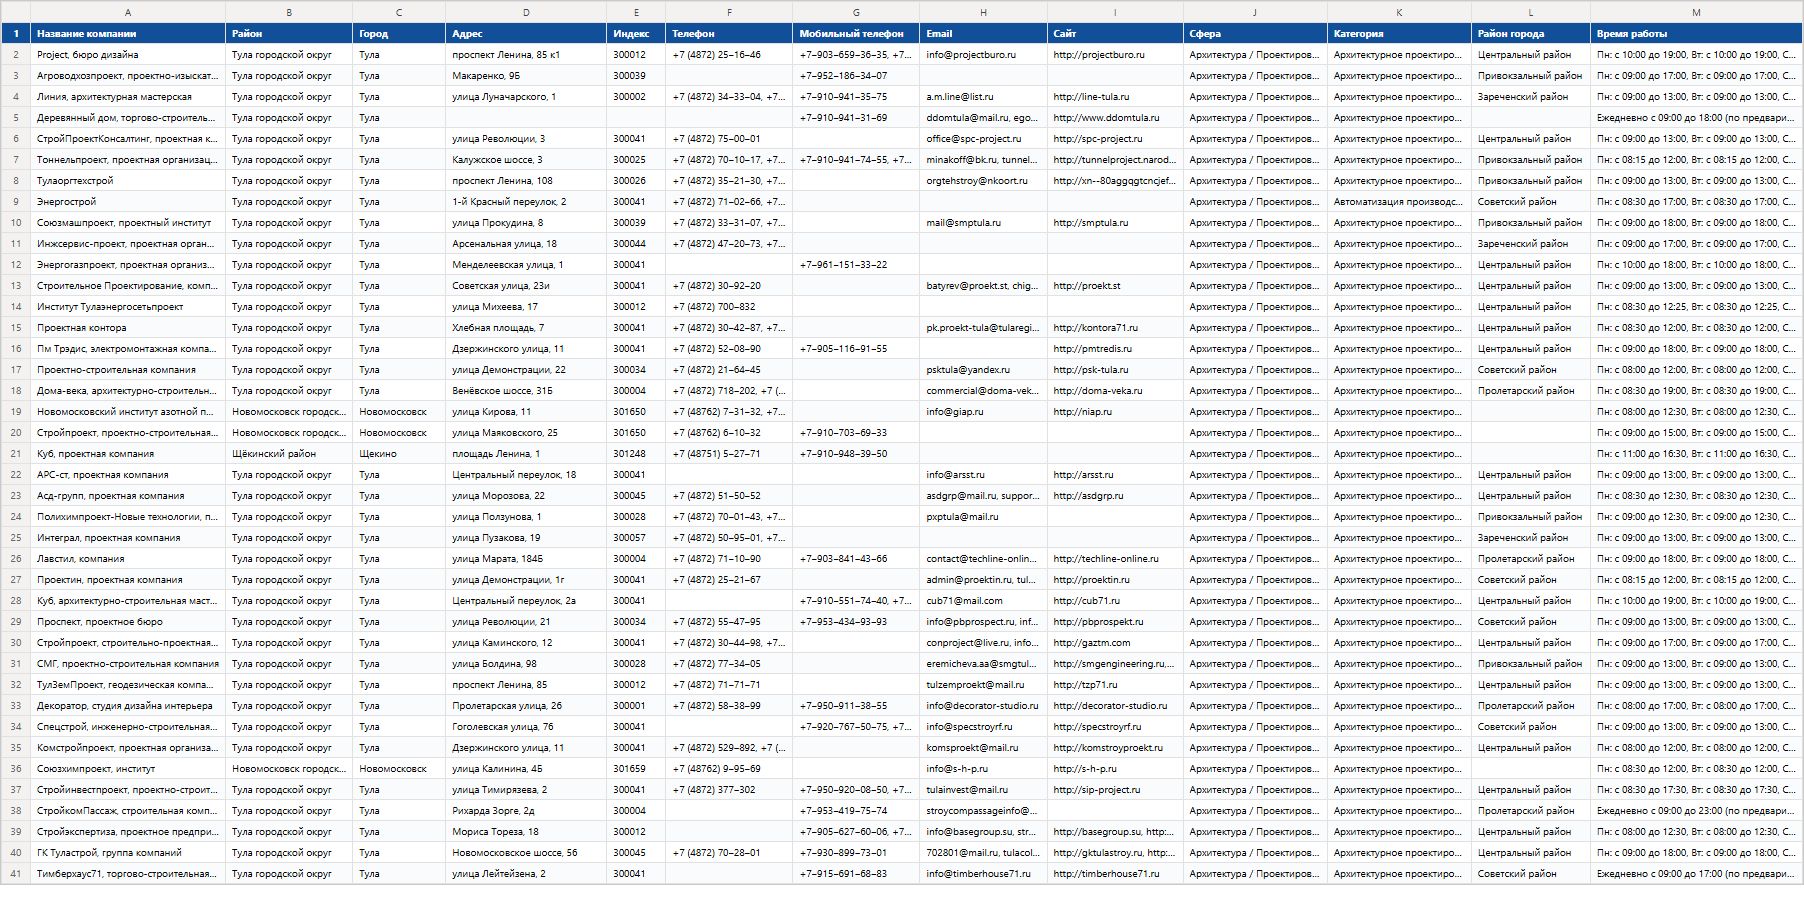Select the a.m.line@list.ru email cell
The width and height of the screenshot is (1804, 902).
[983, 97]
